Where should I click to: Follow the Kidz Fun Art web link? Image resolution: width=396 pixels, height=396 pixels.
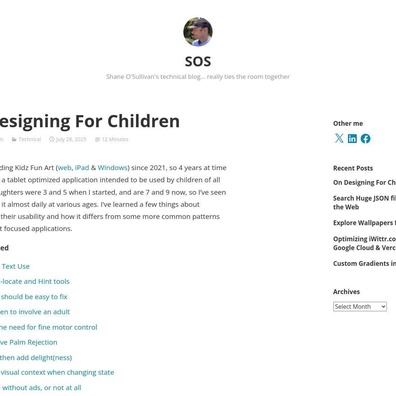click(64, 167)
